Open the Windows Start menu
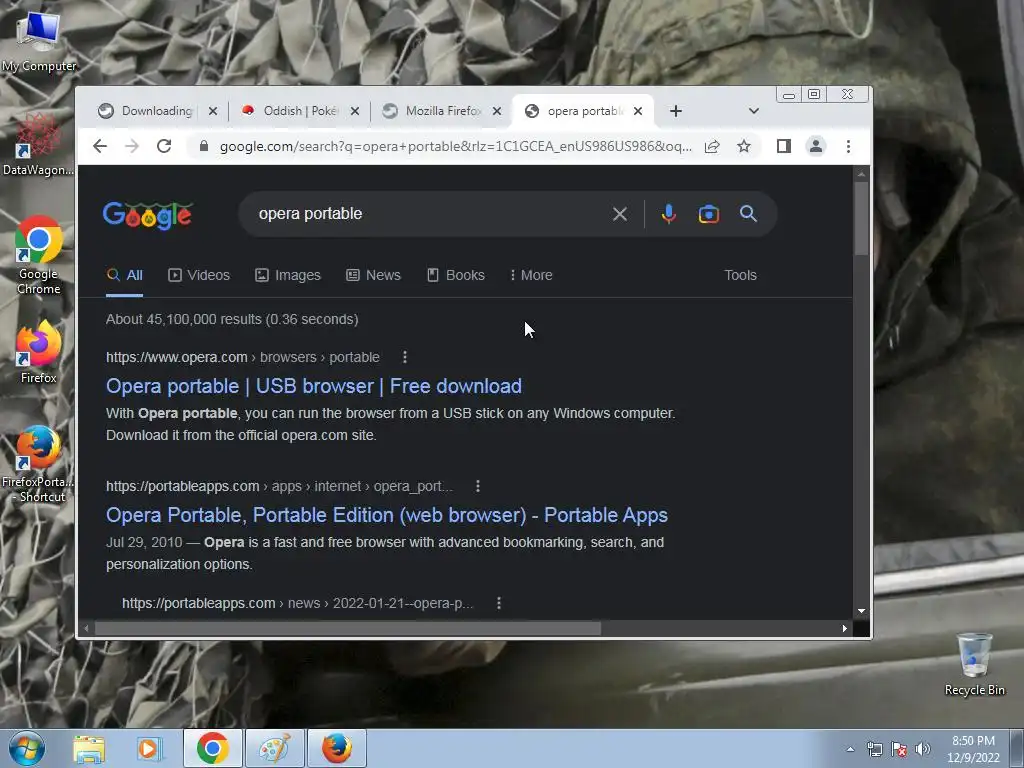Screen dimensions: 1024x768 (27, 748)
